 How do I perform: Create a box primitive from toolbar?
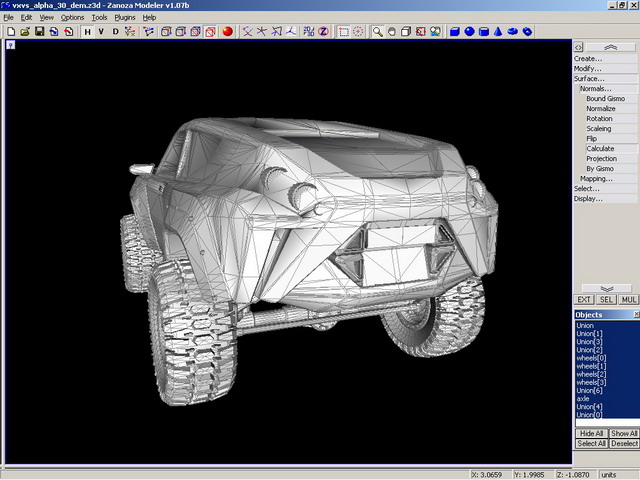tap(455, 31)
